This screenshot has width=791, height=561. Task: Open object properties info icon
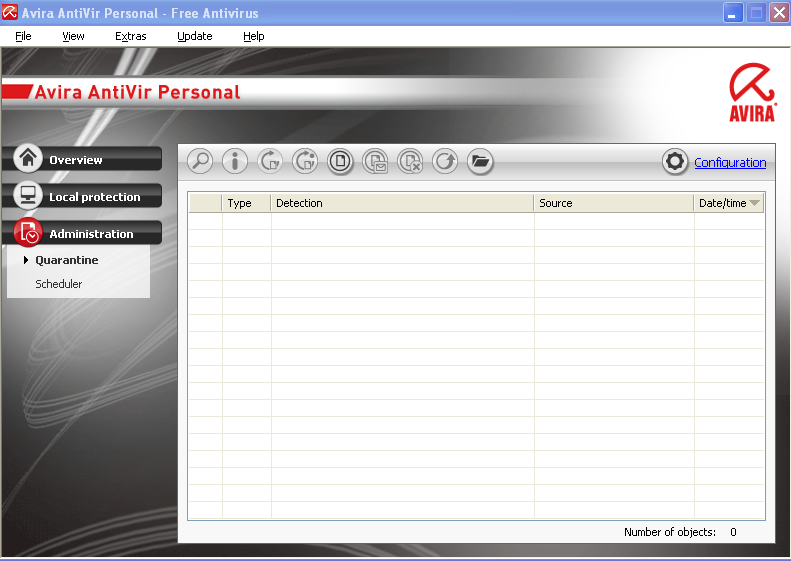coord(235,162)
